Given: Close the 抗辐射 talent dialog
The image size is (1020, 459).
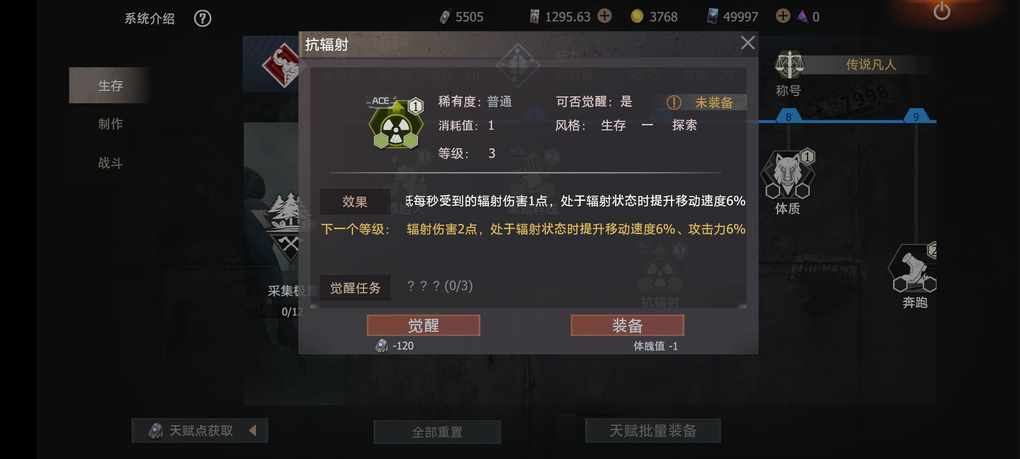Looking at the screenshot, I should tap(748, 43).
